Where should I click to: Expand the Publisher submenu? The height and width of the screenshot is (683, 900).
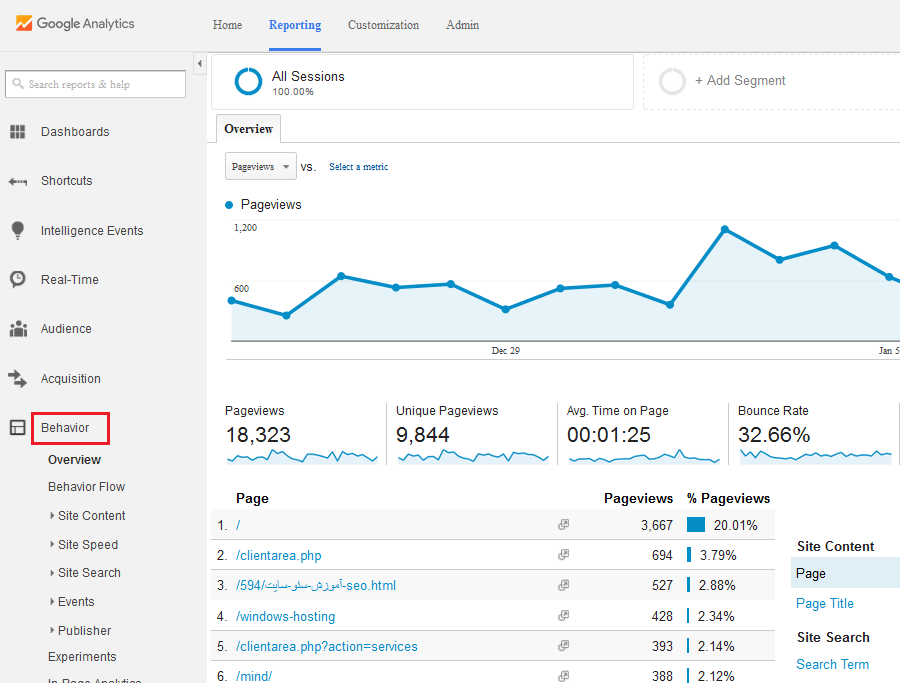52,630
